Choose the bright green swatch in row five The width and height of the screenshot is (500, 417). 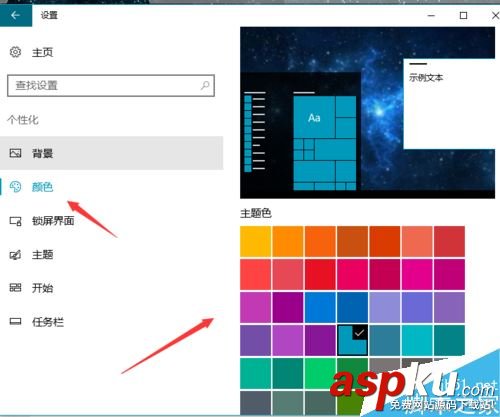coord(320,373)
